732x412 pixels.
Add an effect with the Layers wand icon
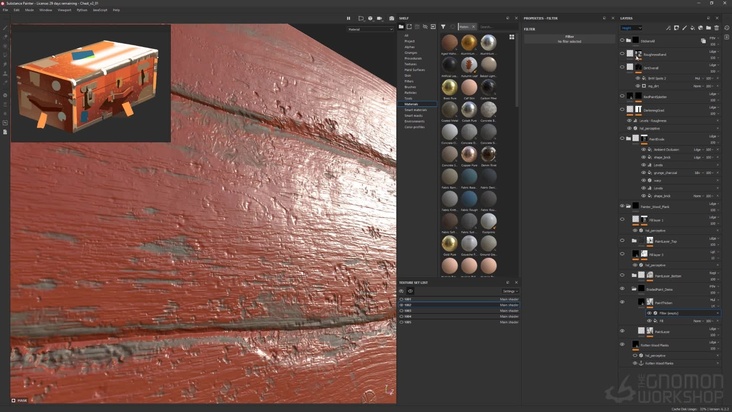coord(669,28)
